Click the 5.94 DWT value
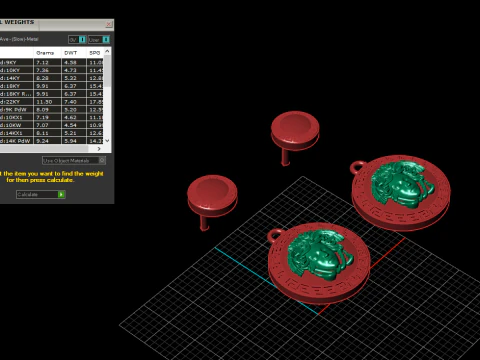The height and width of the screenshot is (360, 480). (x=70, y=141)
